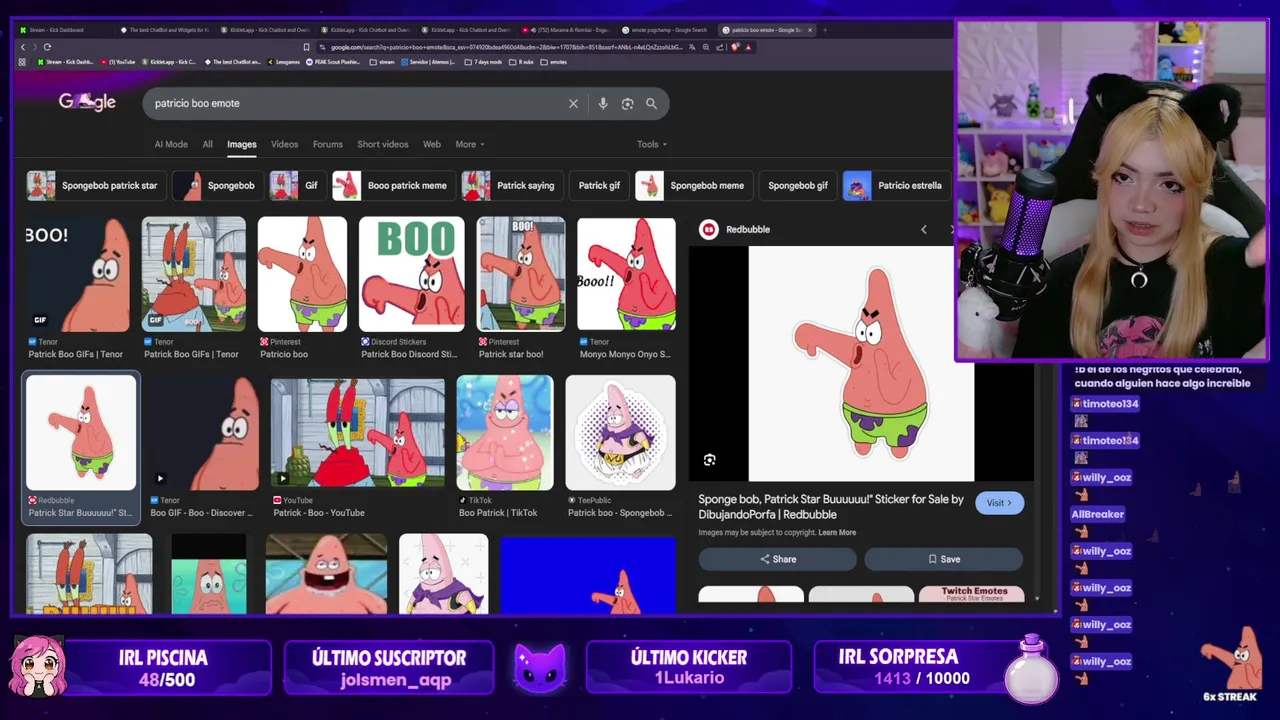Switch to Videos tab
The width and height of the screenshot is (1280, 720).
[284, 144]
